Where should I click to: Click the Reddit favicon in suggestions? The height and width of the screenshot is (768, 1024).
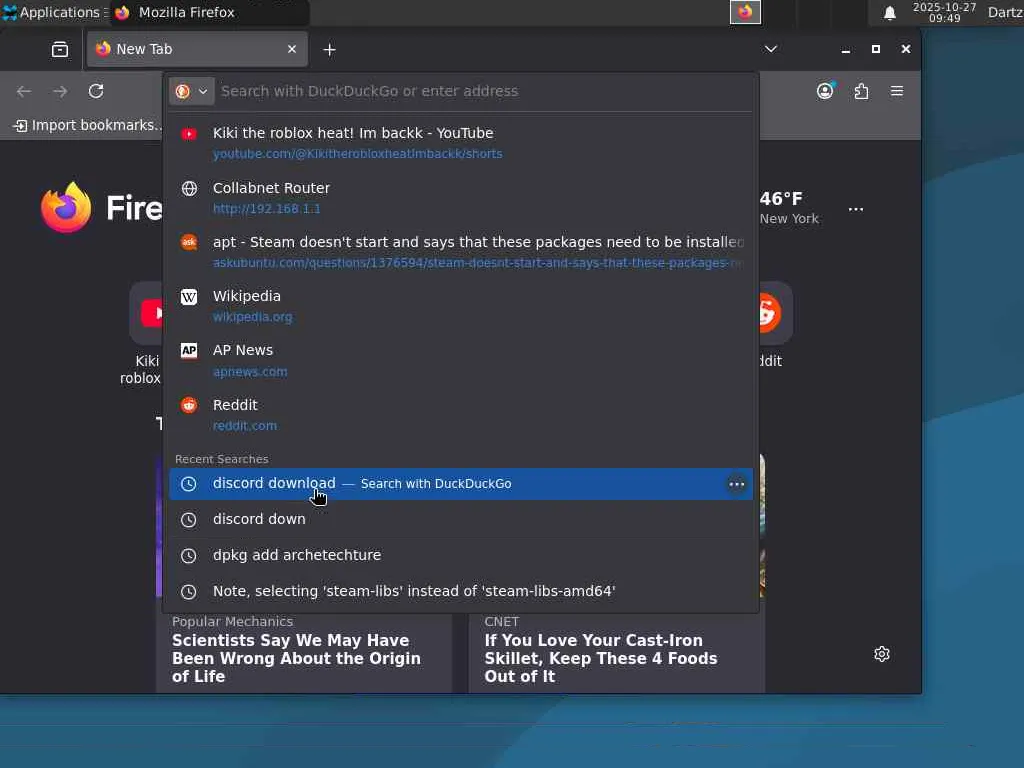(189, 406)
